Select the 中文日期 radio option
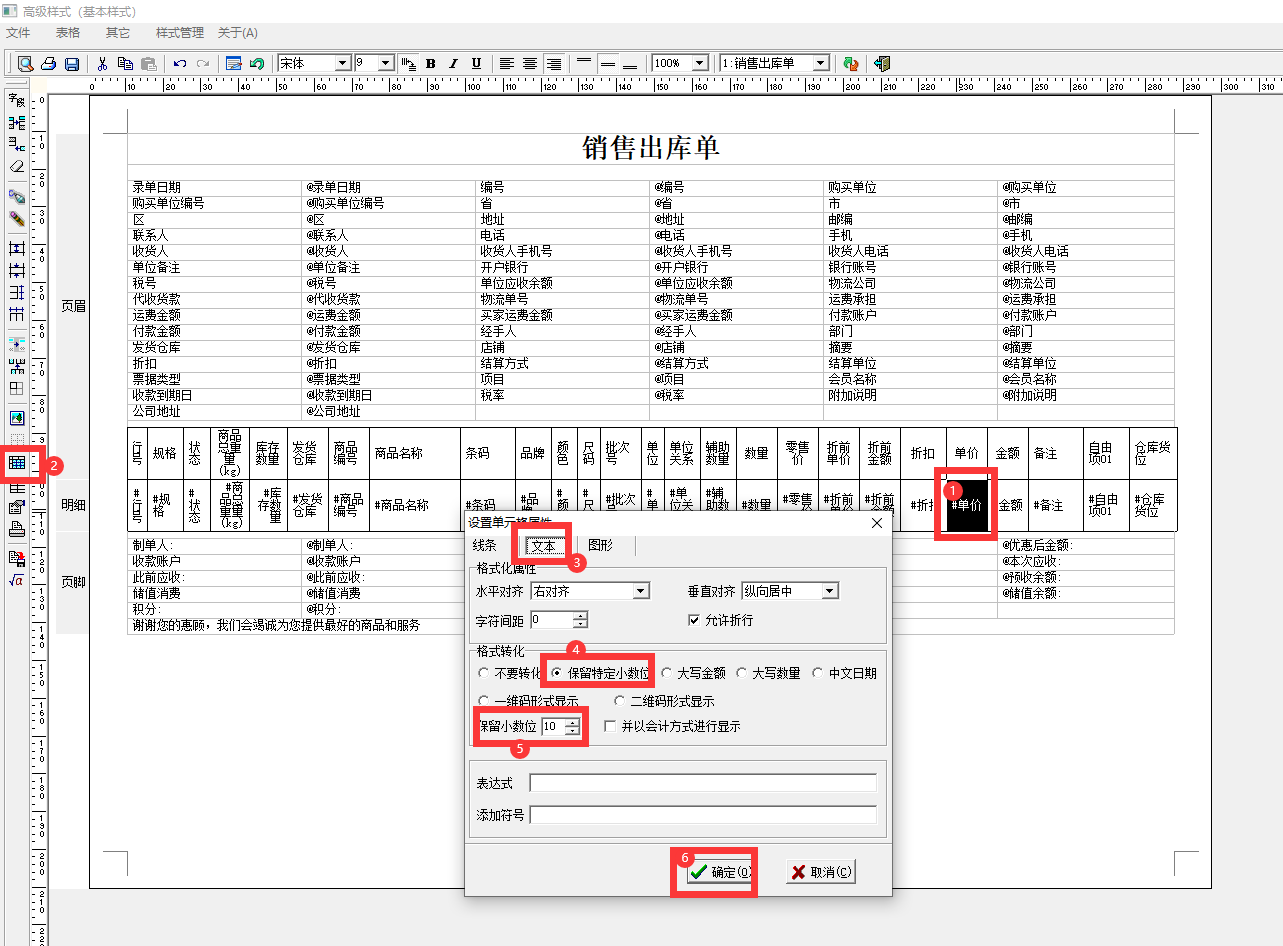1283x946 pixels. [x=818, y=673]
